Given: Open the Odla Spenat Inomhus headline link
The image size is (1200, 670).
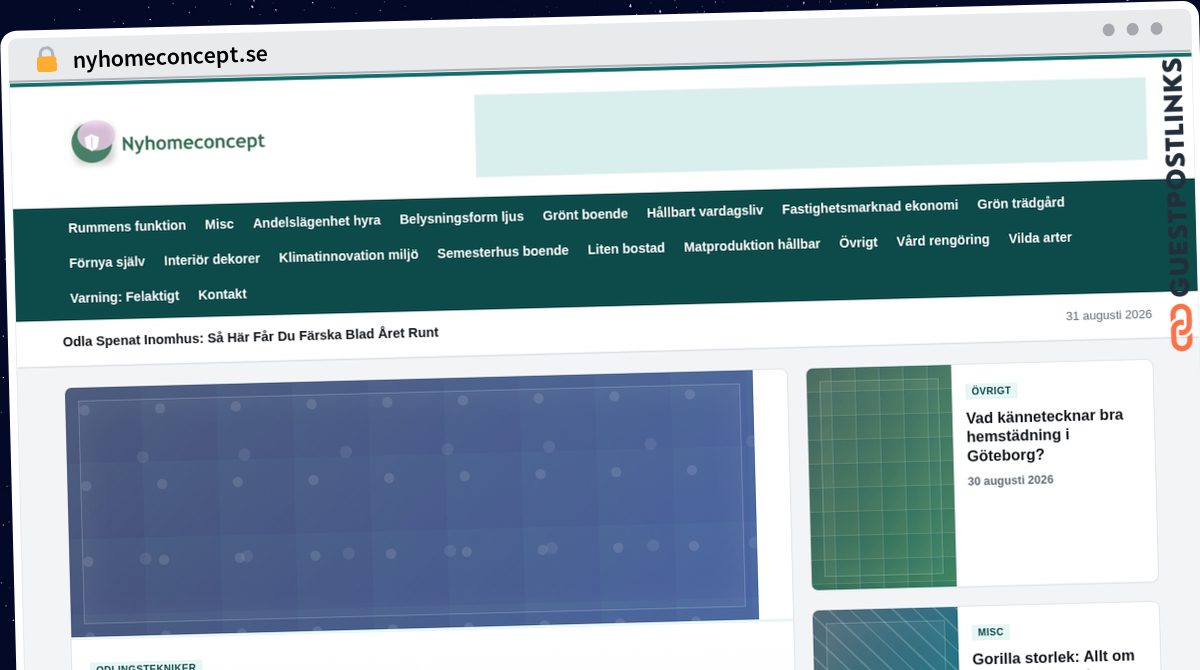Looking at the screenshot, I should (x=251, y=336).
